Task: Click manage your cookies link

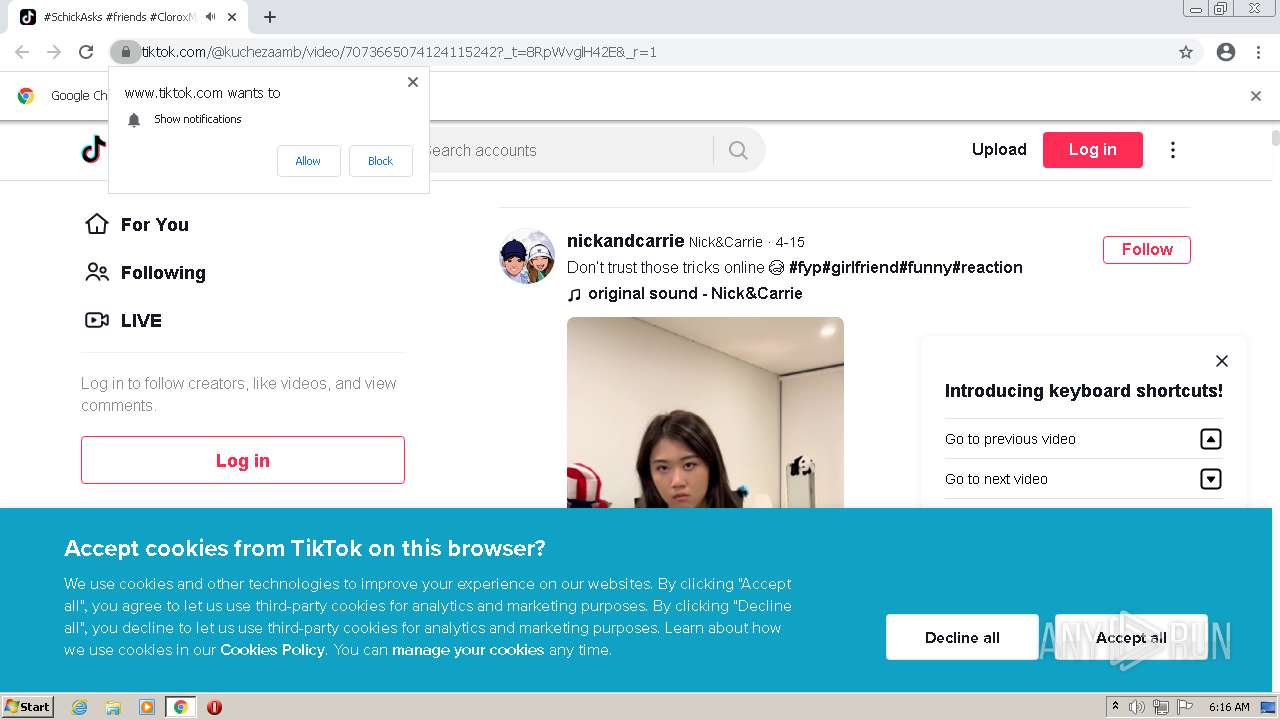Action: click(468, 650)
